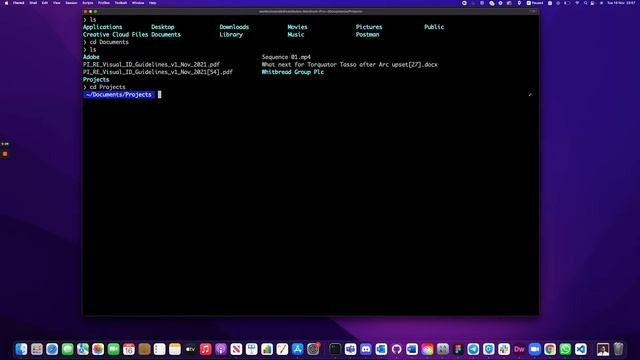This screenshot has height=360, width=640.
Task: Click 'Whitbread Group Plc' directory entry
Action: 293,72
